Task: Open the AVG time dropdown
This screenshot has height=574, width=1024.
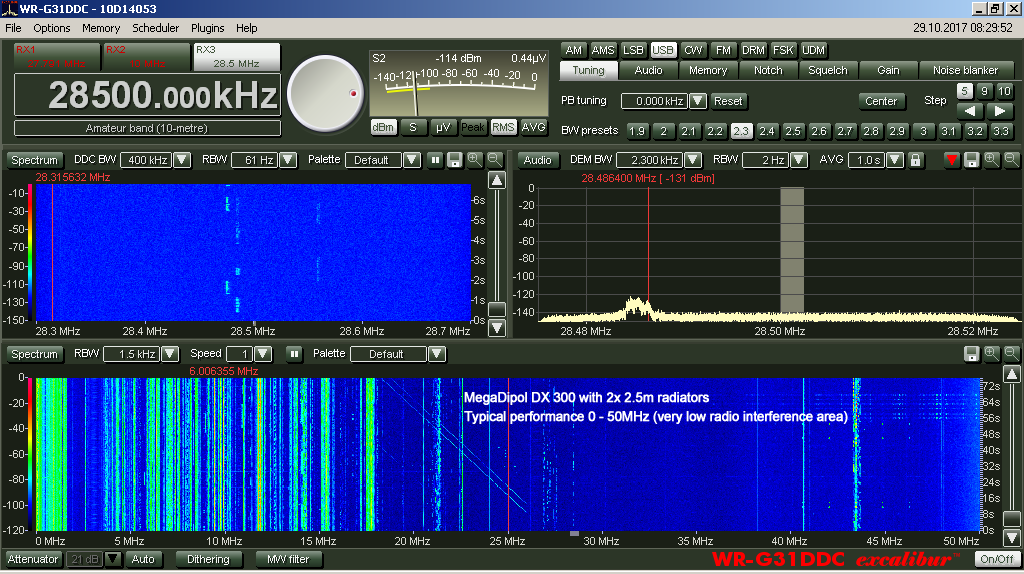Action: tap(895, 160)
